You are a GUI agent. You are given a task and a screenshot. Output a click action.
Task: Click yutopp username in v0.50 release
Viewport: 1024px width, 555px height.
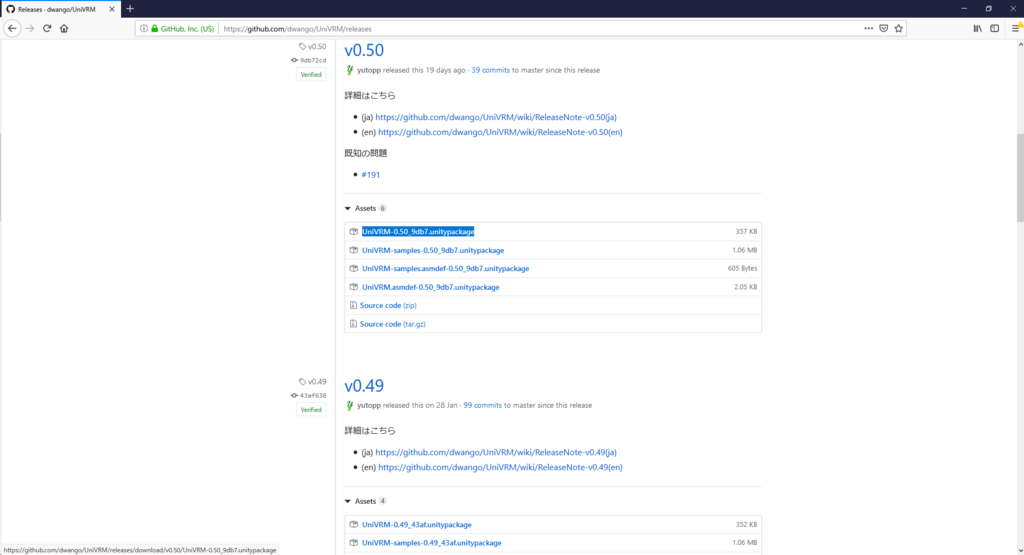point(369,70)
